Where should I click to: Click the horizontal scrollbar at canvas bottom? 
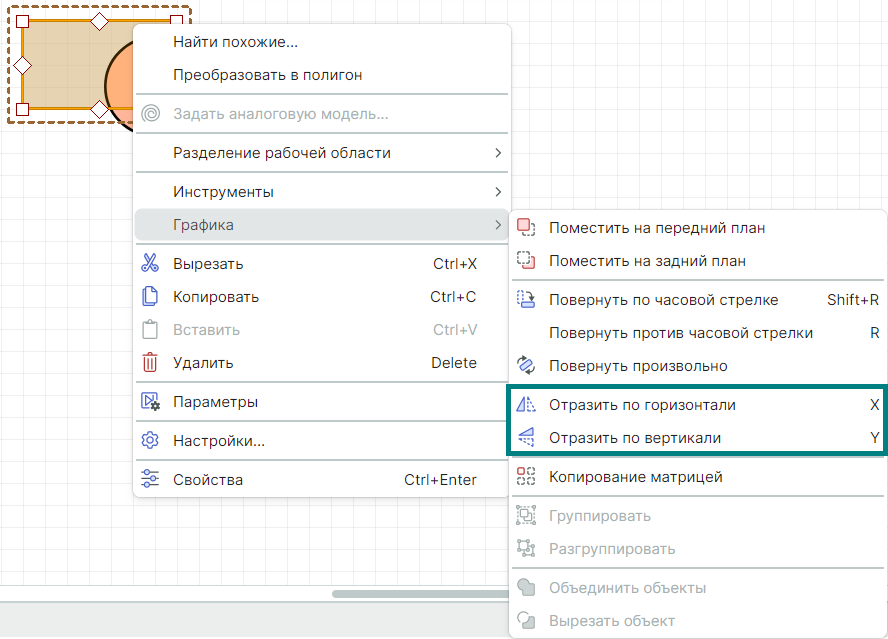pyautogui.click(x=420, y=594)
